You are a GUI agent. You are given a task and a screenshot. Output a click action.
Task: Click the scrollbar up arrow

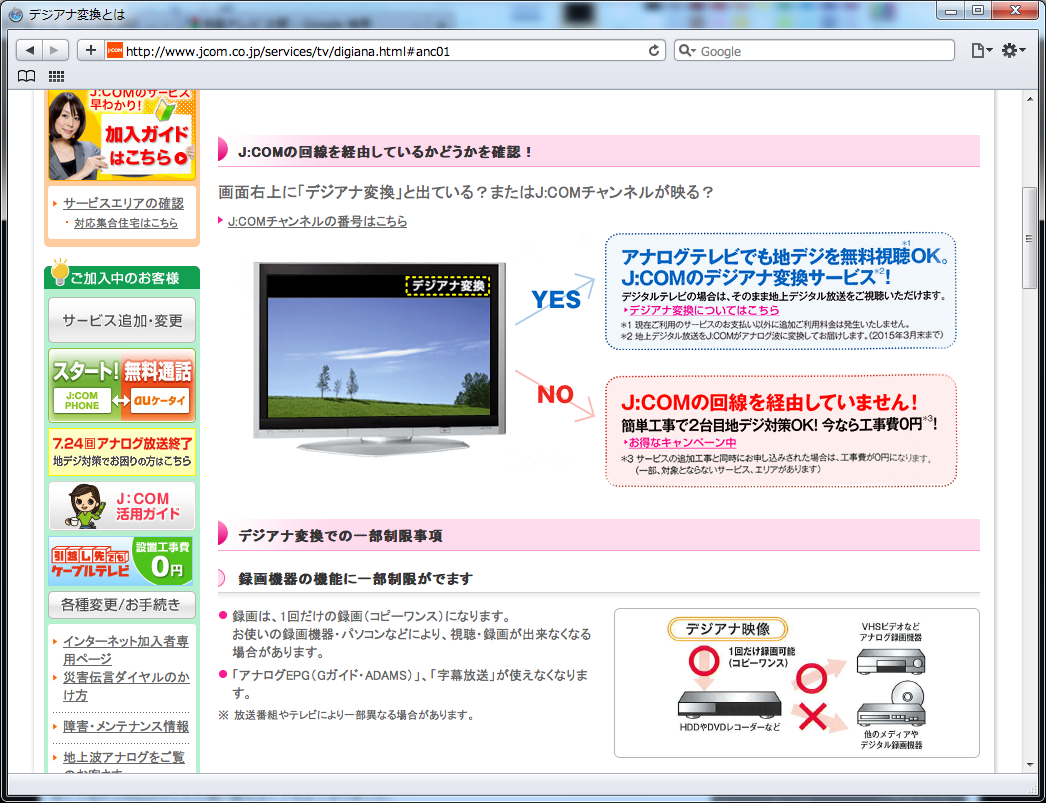point(1030,98)
